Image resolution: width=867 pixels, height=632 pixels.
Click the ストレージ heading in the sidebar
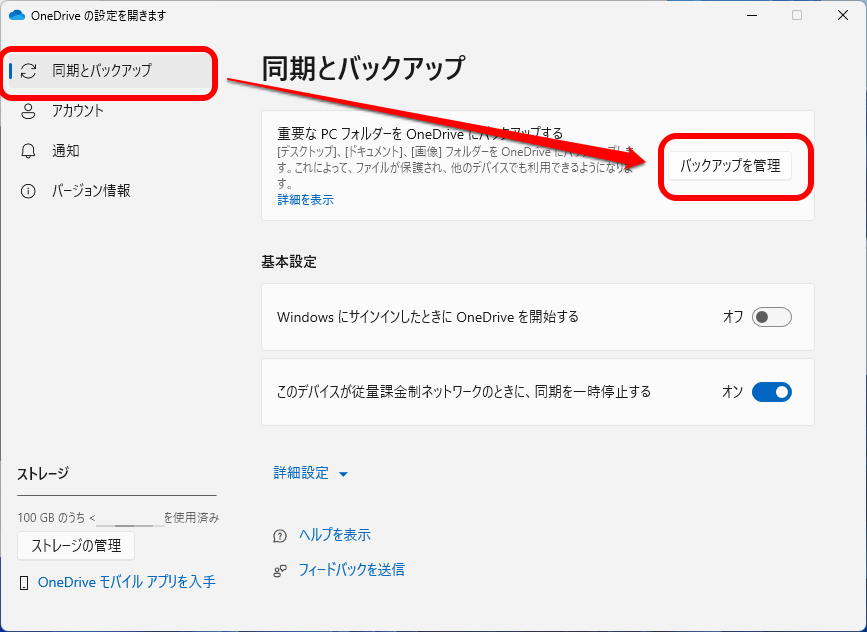click(43, 474)
